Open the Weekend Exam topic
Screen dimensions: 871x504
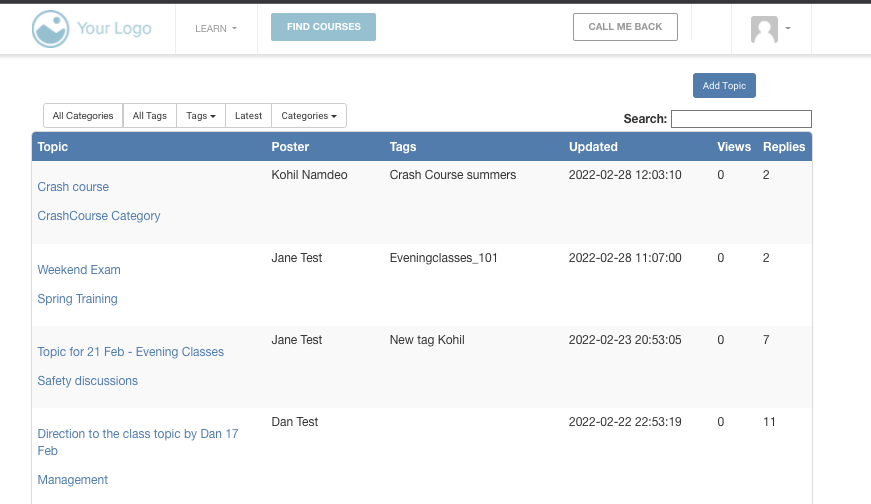coord(79,270)
